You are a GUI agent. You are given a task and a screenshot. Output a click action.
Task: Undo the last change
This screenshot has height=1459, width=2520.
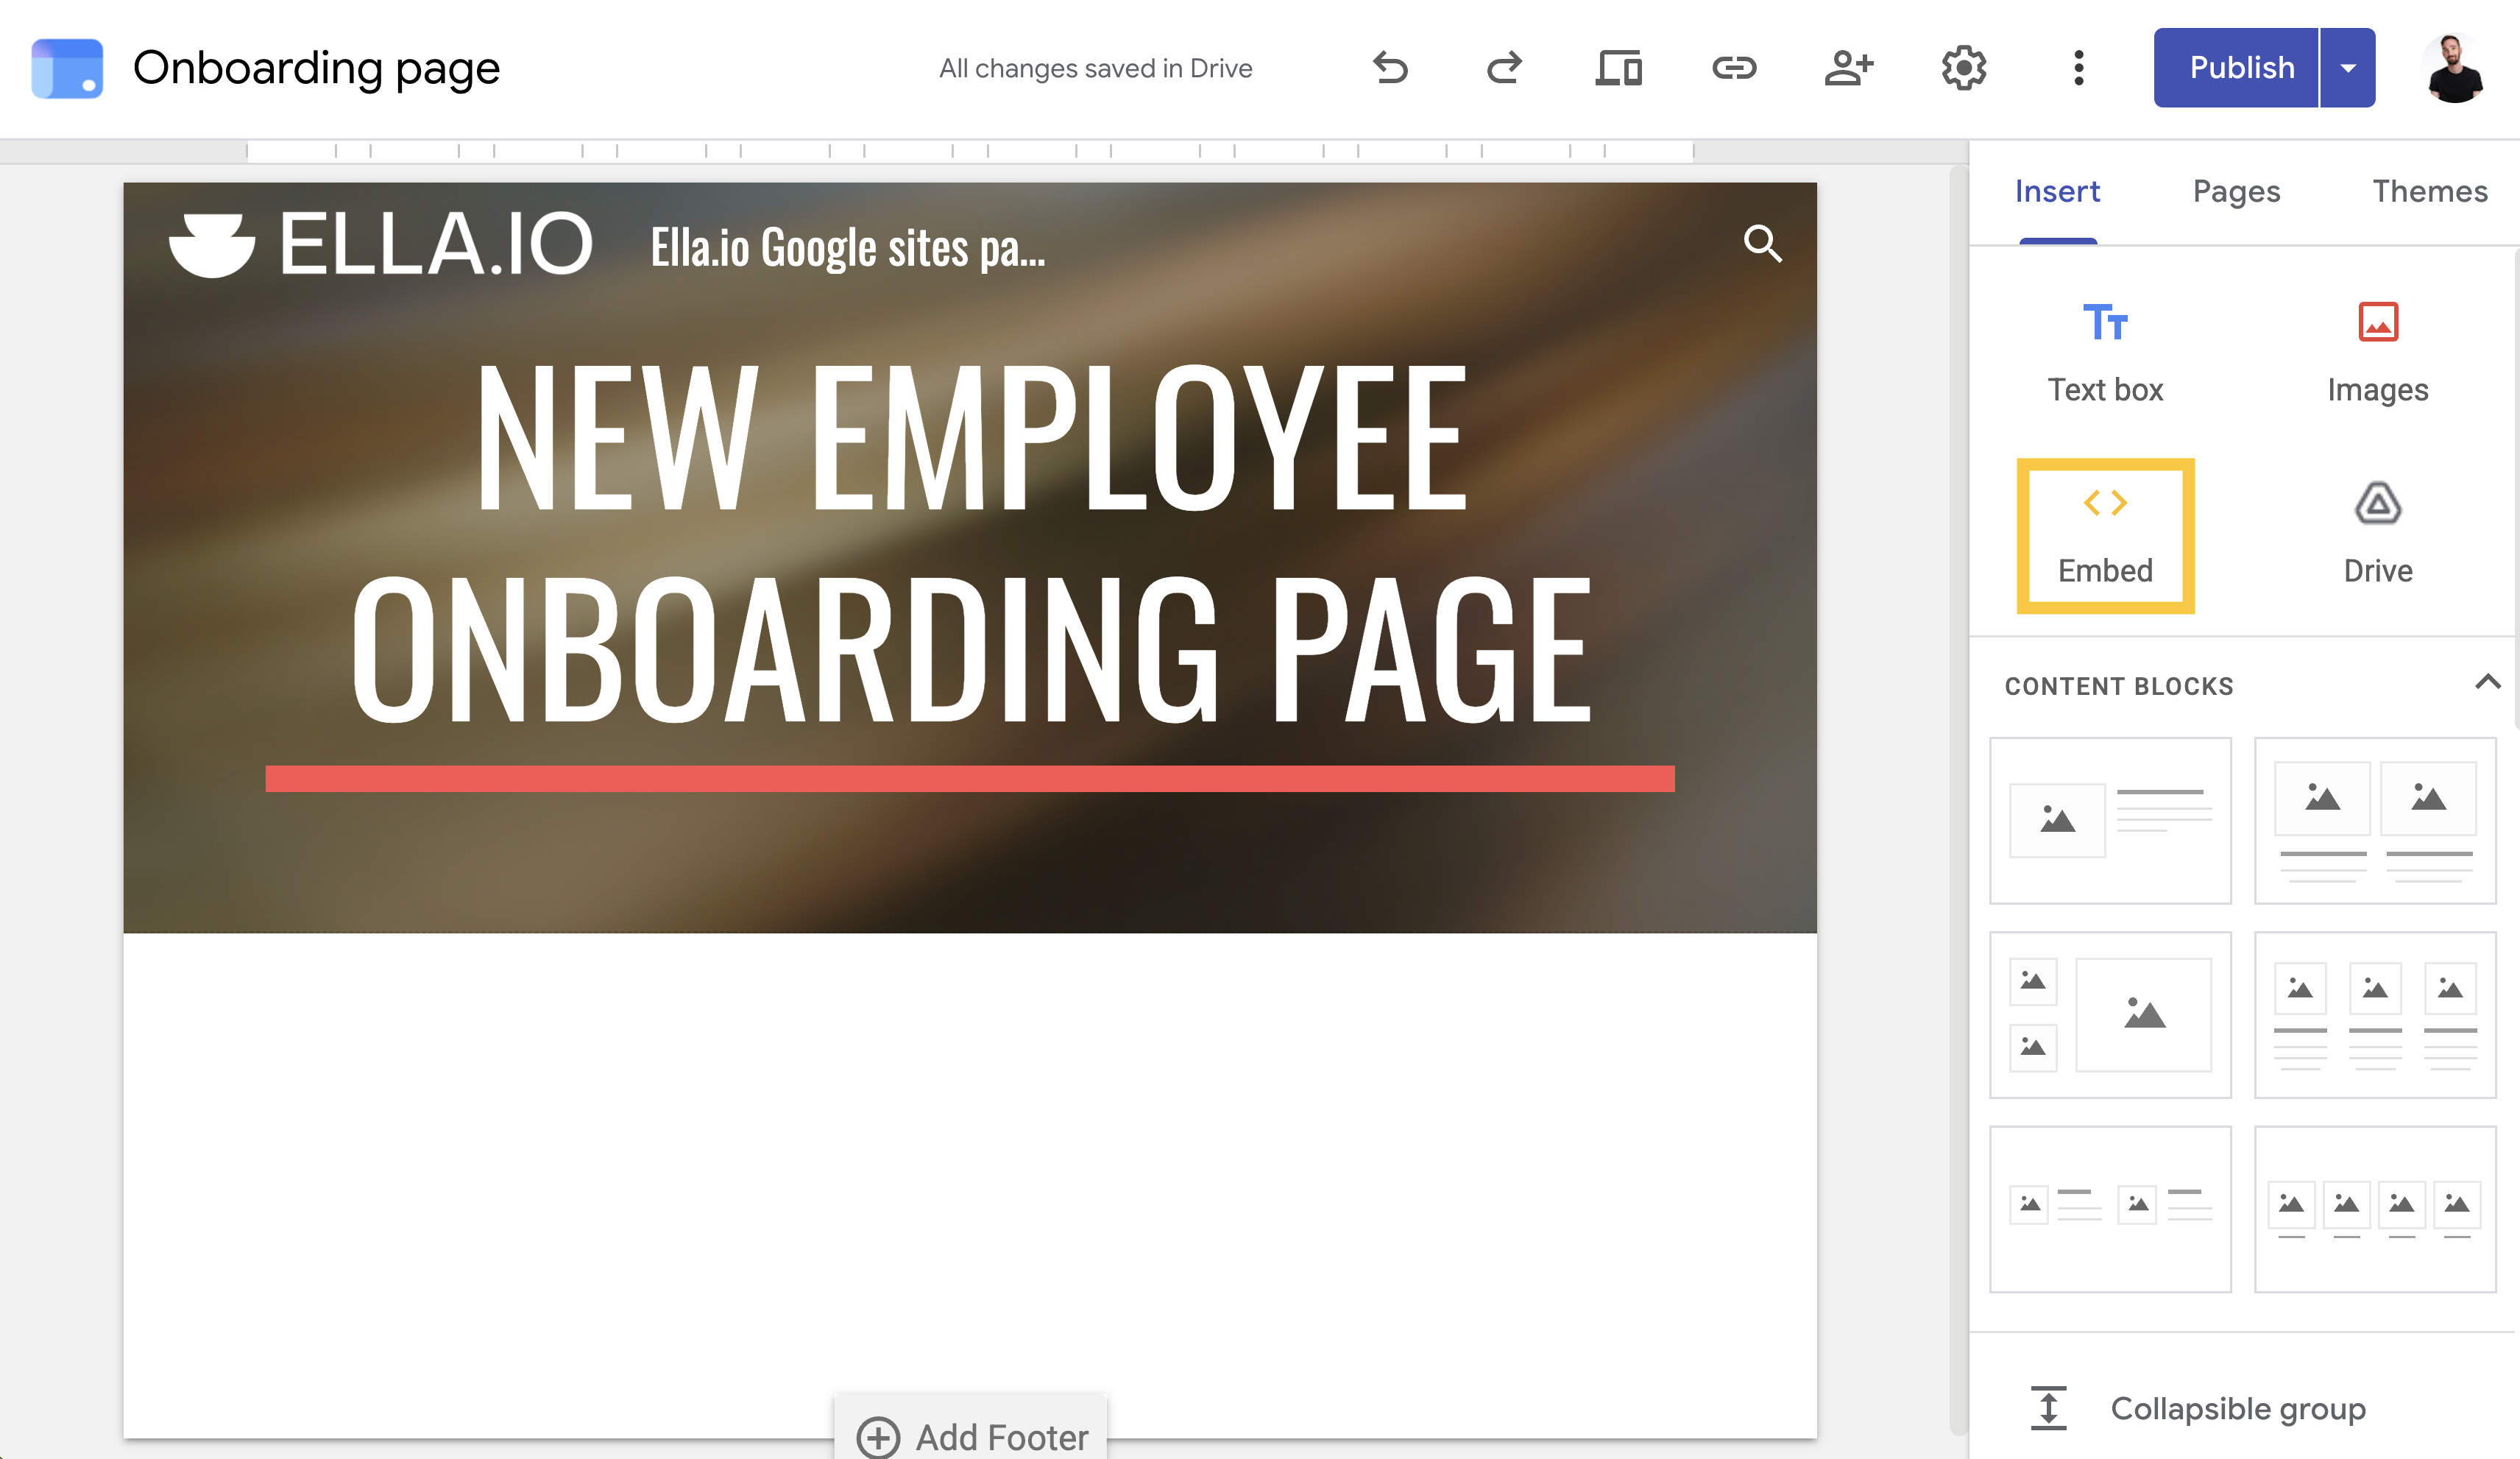coord(1391,68)
